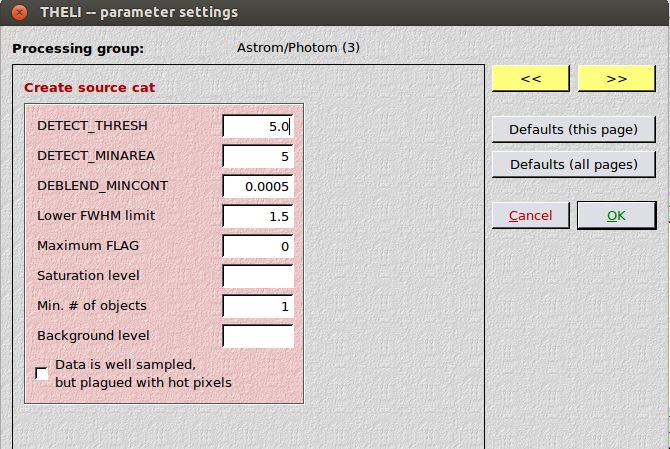Viewport: 670px width, 449px height.
Task: Go to next page with >> button
Action: (617, 78)
